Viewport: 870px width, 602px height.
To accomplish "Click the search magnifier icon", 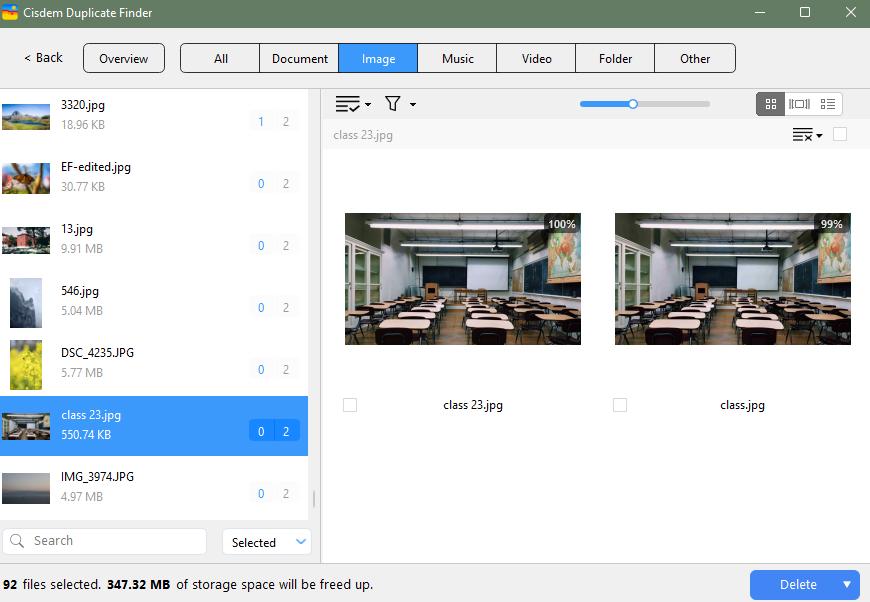I will coord(17,541).
